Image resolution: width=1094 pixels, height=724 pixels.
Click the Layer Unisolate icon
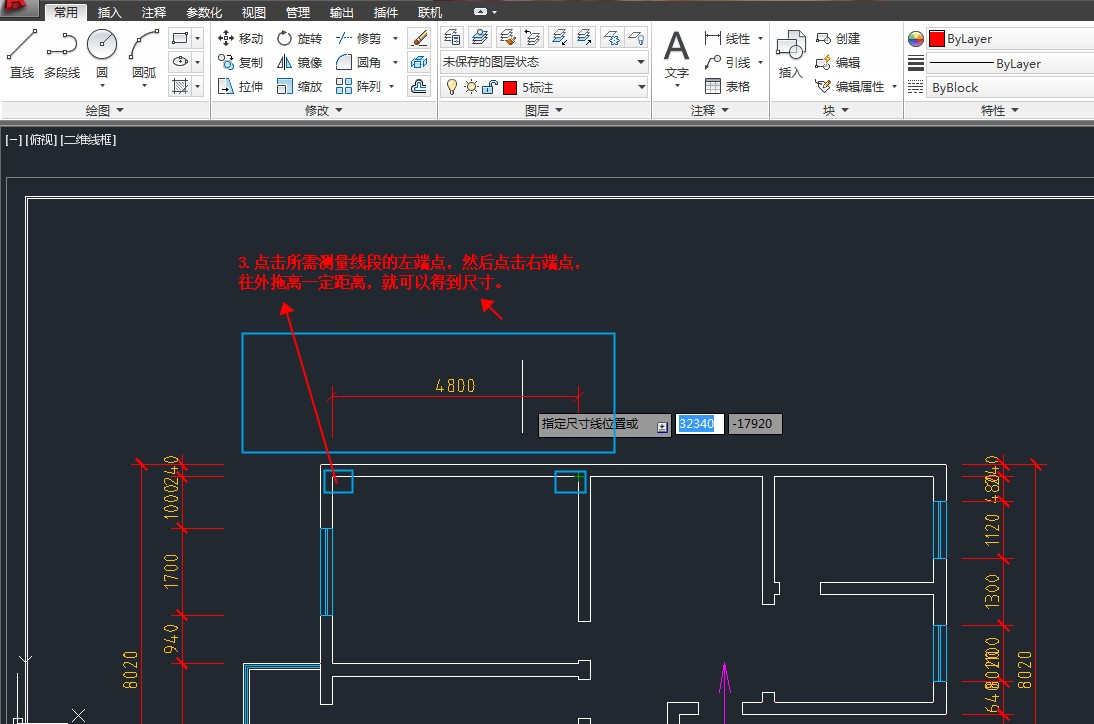pos(585,37)
